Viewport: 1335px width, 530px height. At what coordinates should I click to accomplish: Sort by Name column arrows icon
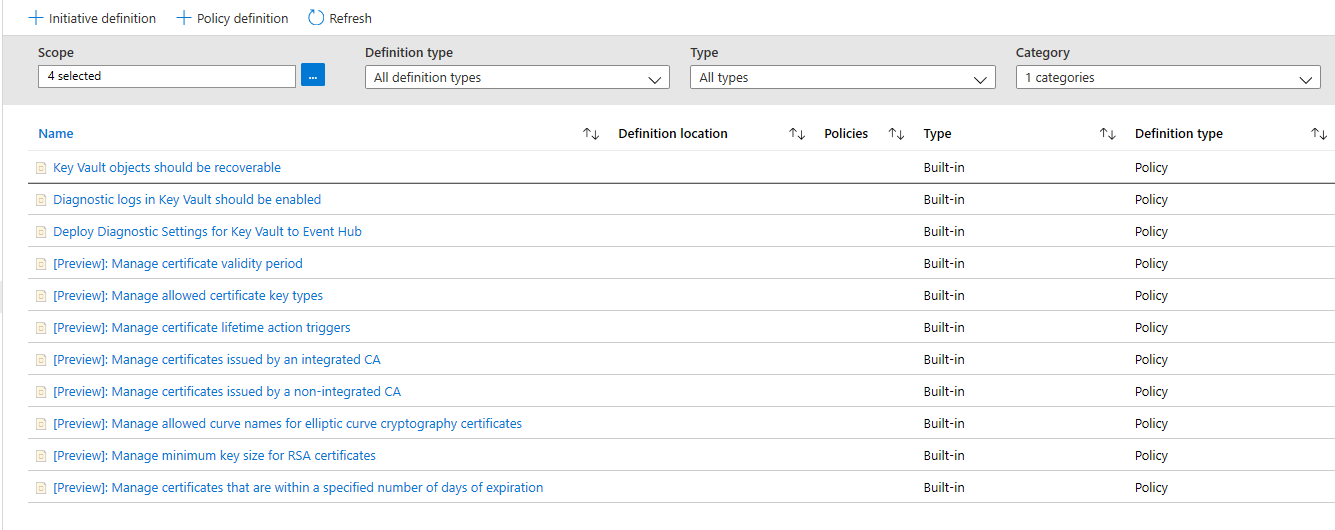click(591, 134)
